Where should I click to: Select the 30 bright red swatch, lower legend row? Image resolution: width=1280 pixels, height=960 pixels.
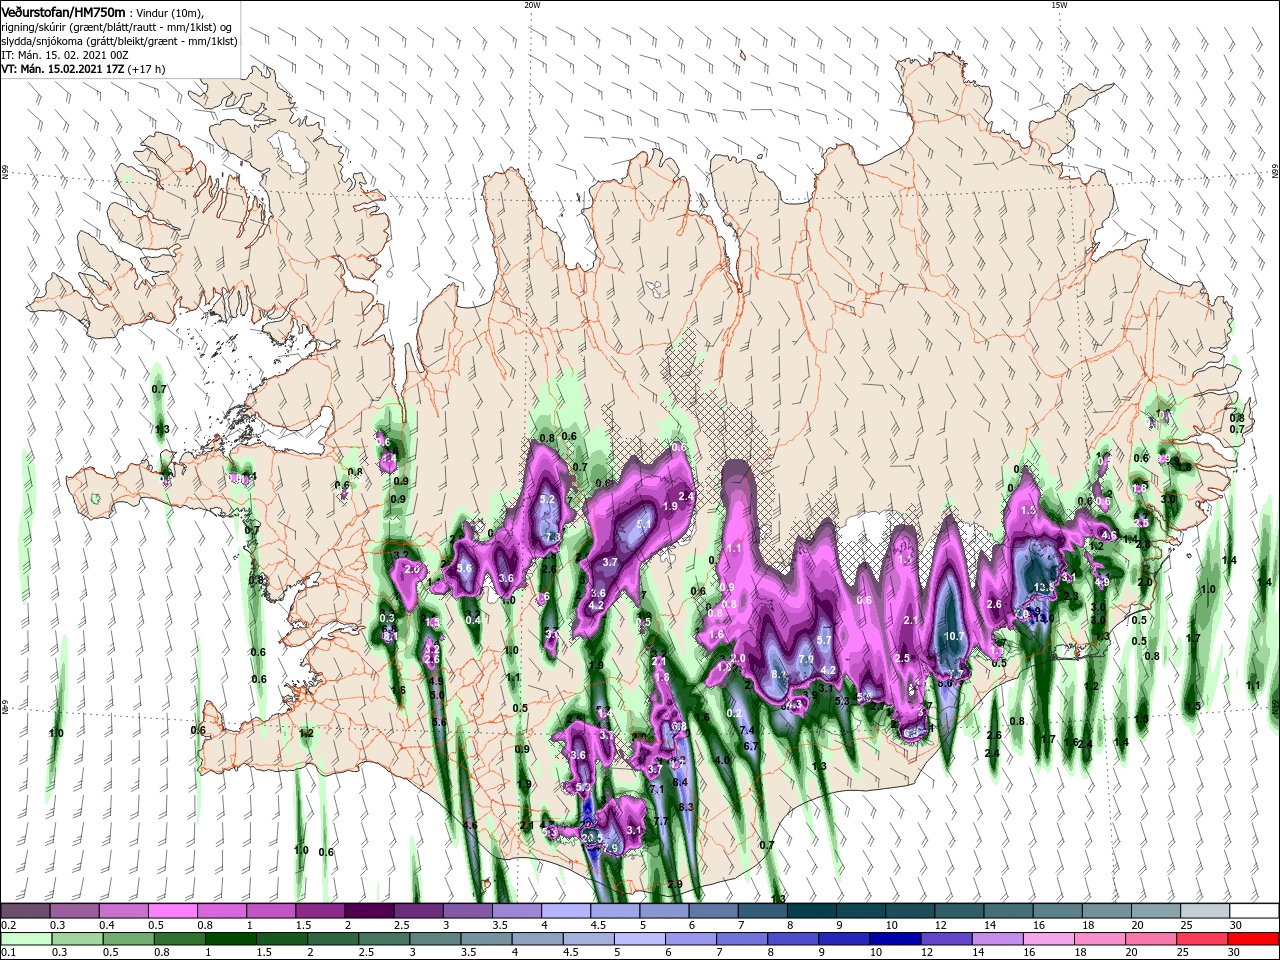(1253, 939)
